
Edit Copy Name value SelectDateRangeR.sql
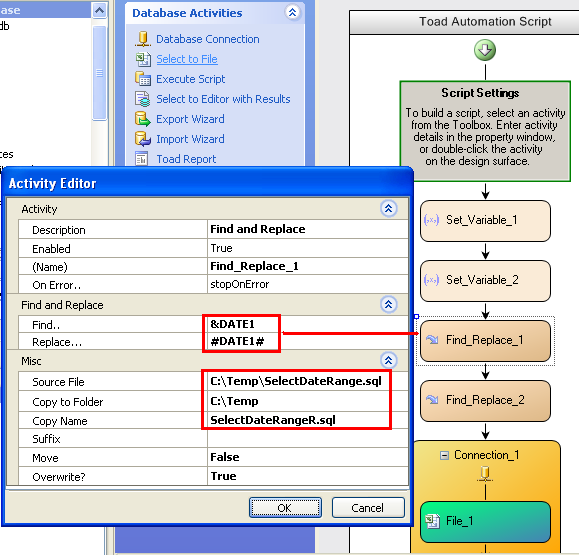(308, 420)
